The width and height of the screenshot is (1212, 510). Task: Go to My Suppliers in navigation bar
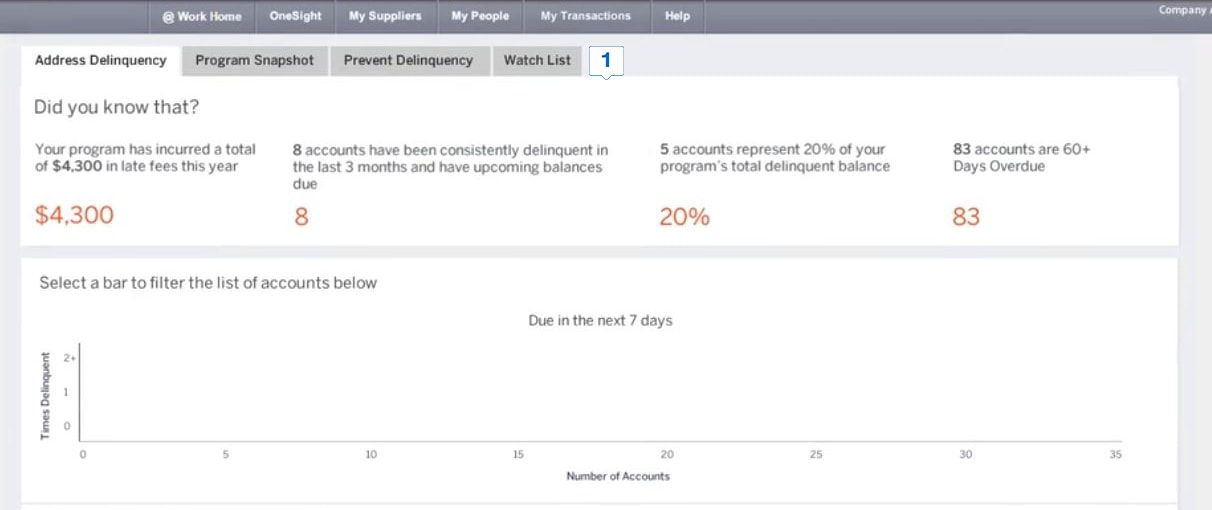click(x=385, y=16)
